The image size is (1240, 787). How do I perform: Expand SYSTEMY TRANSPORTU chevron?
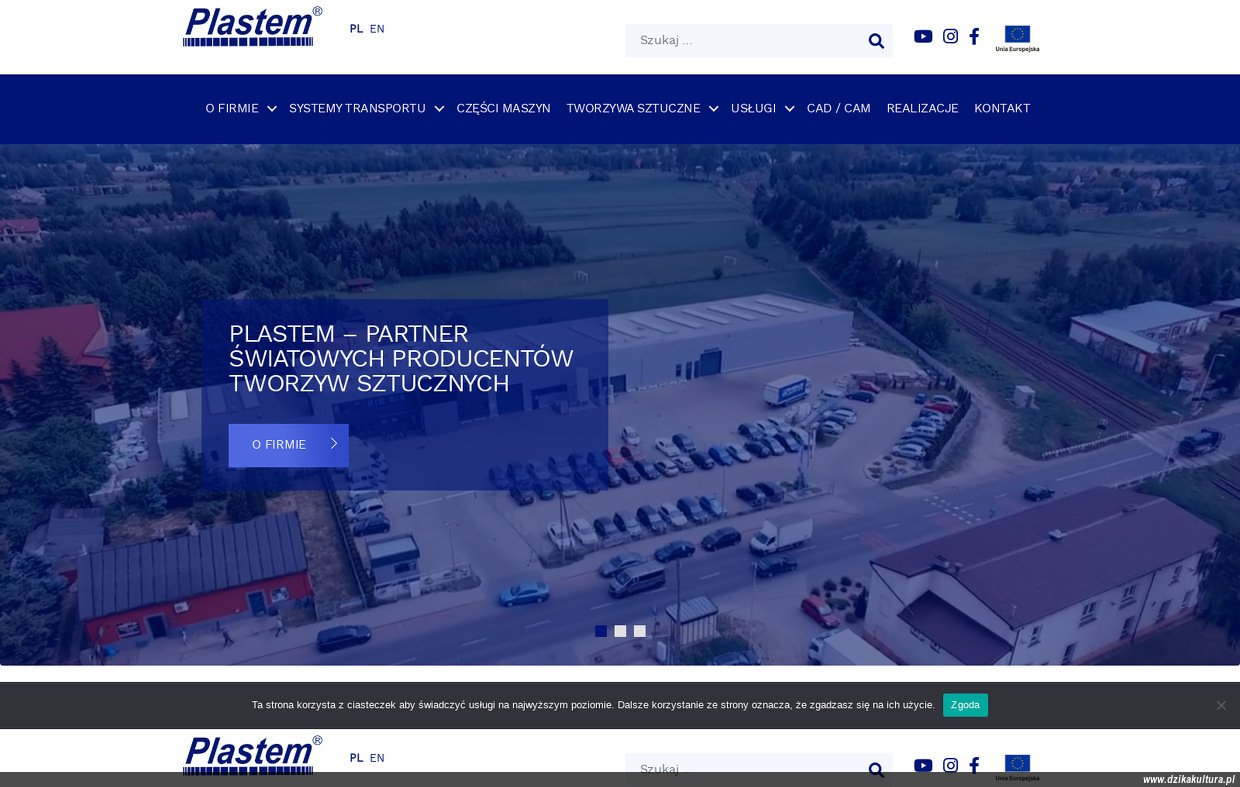tap(439, 109)
